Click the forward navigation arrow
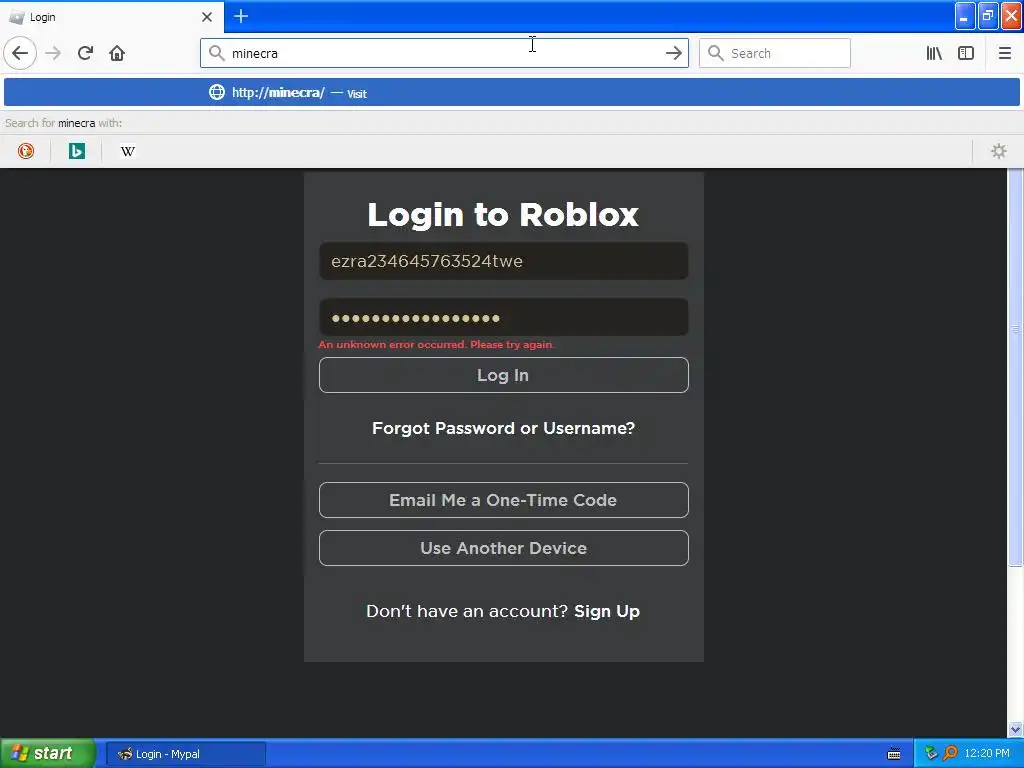 pos(53,54)
